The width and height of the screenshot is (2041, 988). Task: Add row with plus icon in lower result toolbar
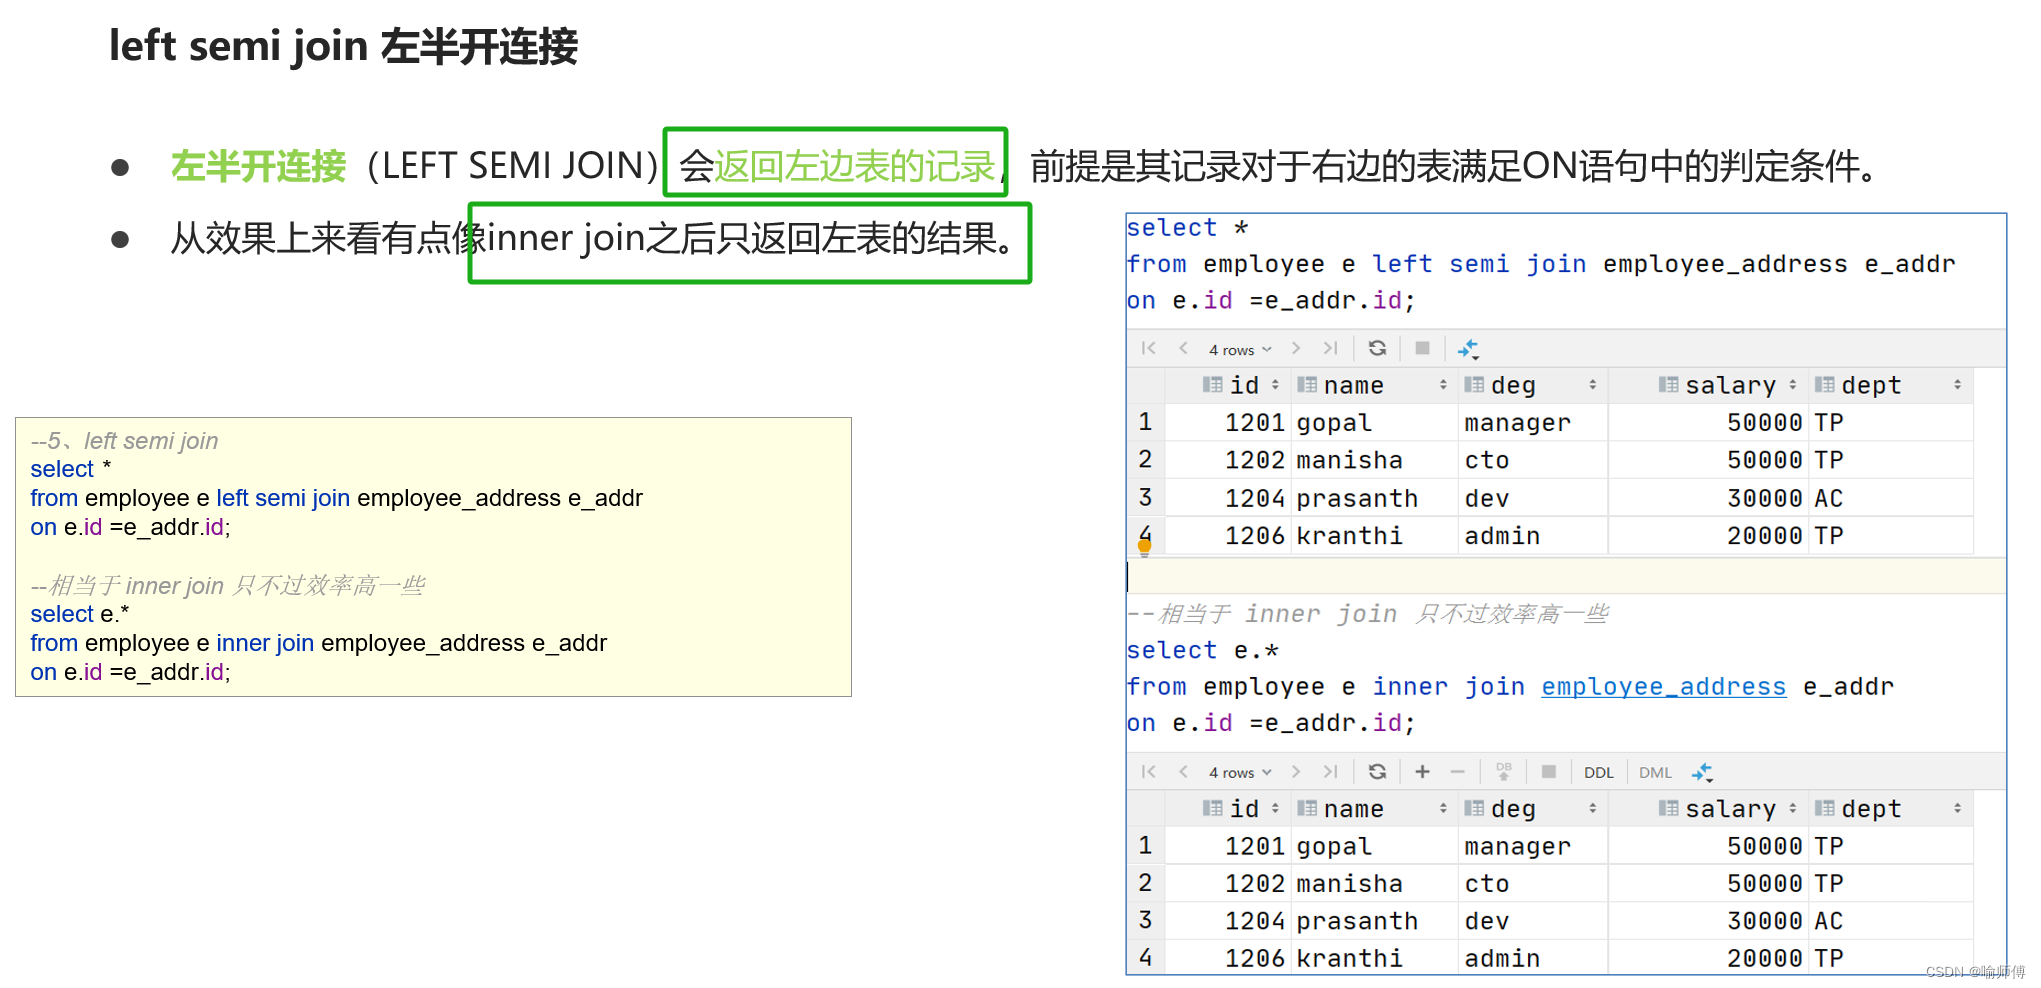point(1422,771)
